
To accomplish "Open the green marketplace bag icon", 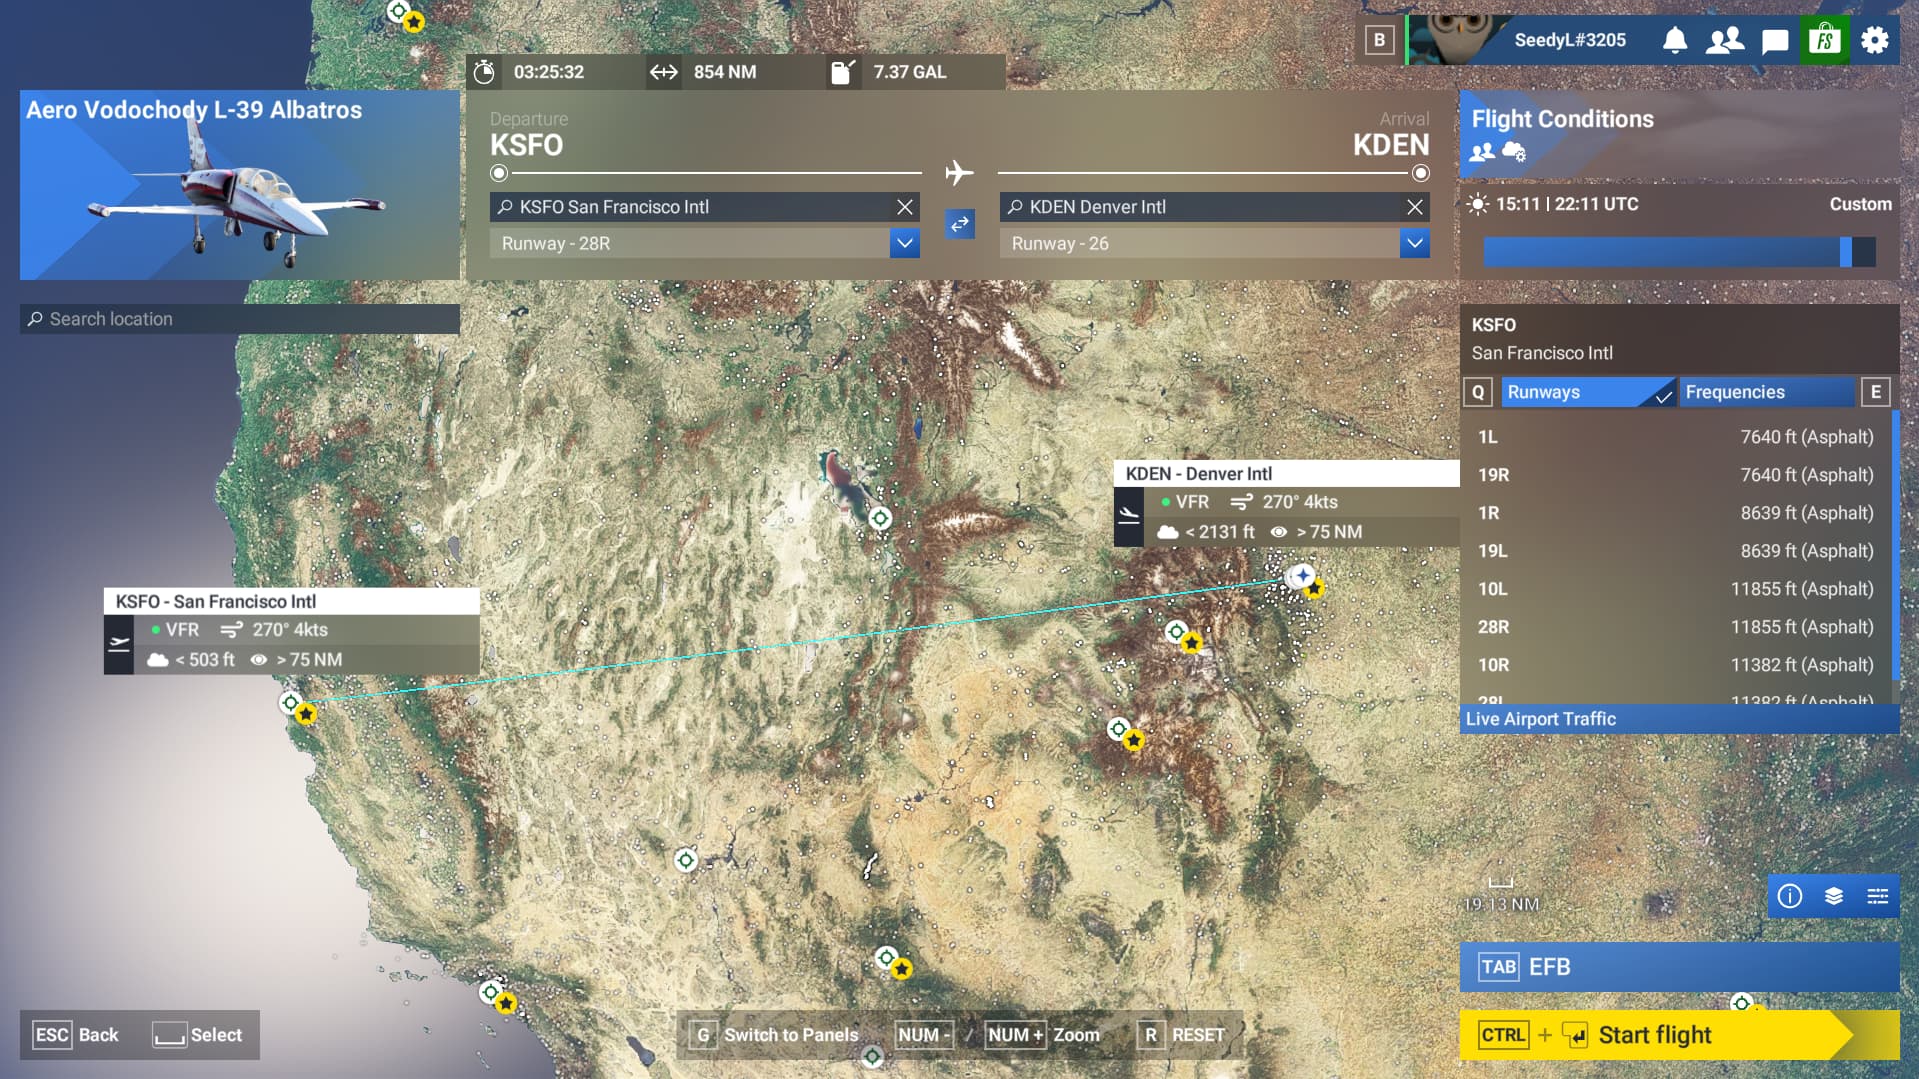I will 1825,40.
